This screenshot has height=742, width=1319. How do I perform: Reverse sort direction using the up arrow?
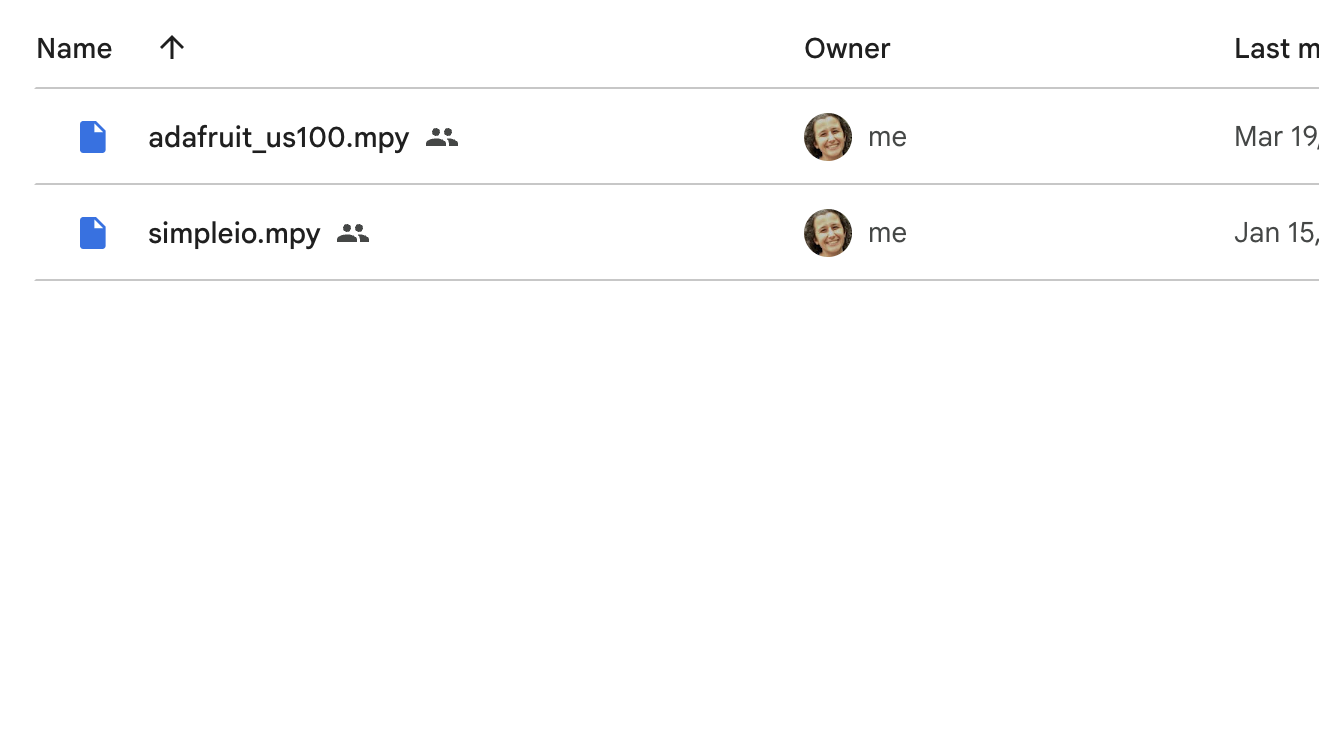172,48
